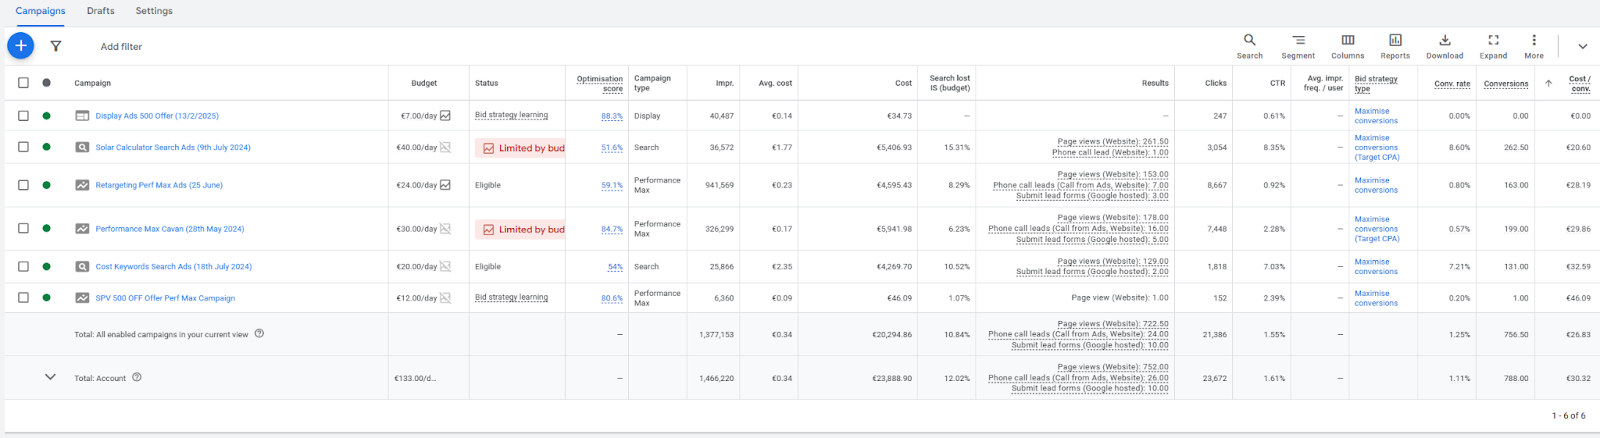Click the Download toolbar icon

coord(1444,46)
